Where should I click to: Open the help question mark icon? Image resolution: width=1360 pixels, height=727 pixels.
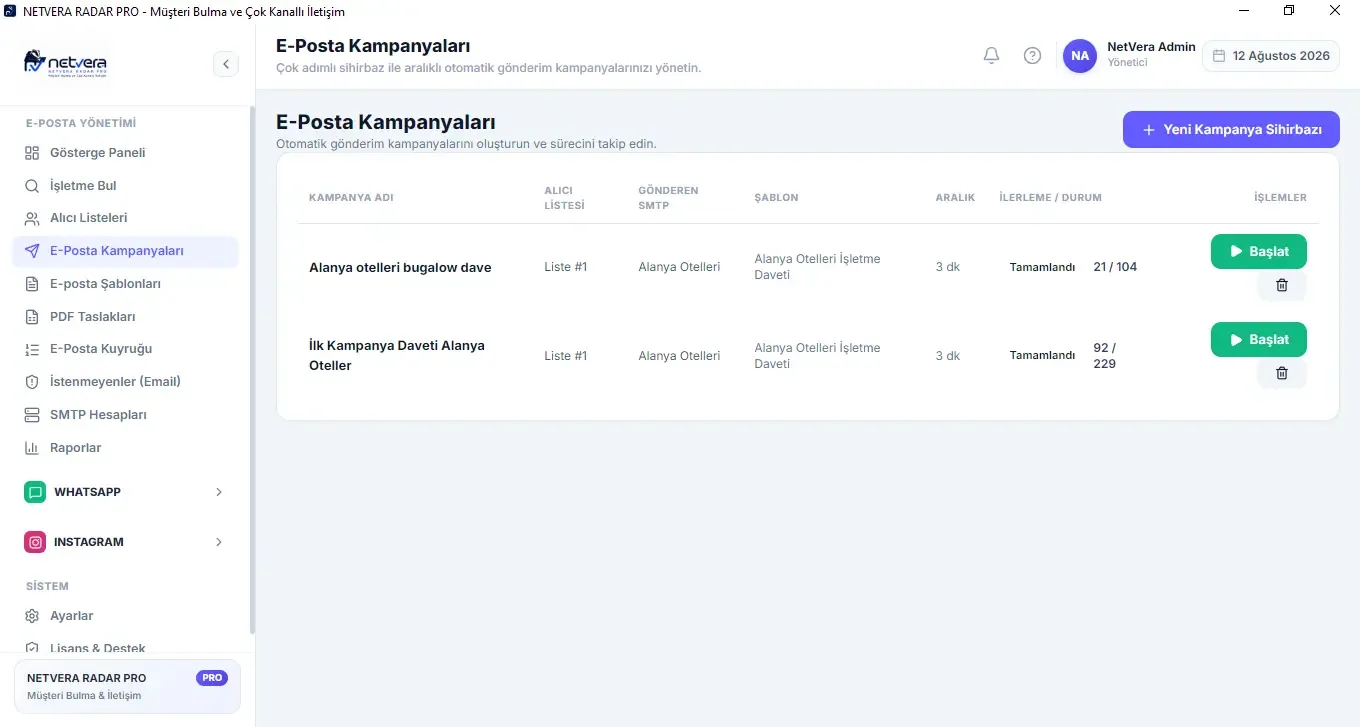[x=1032, y=56]
